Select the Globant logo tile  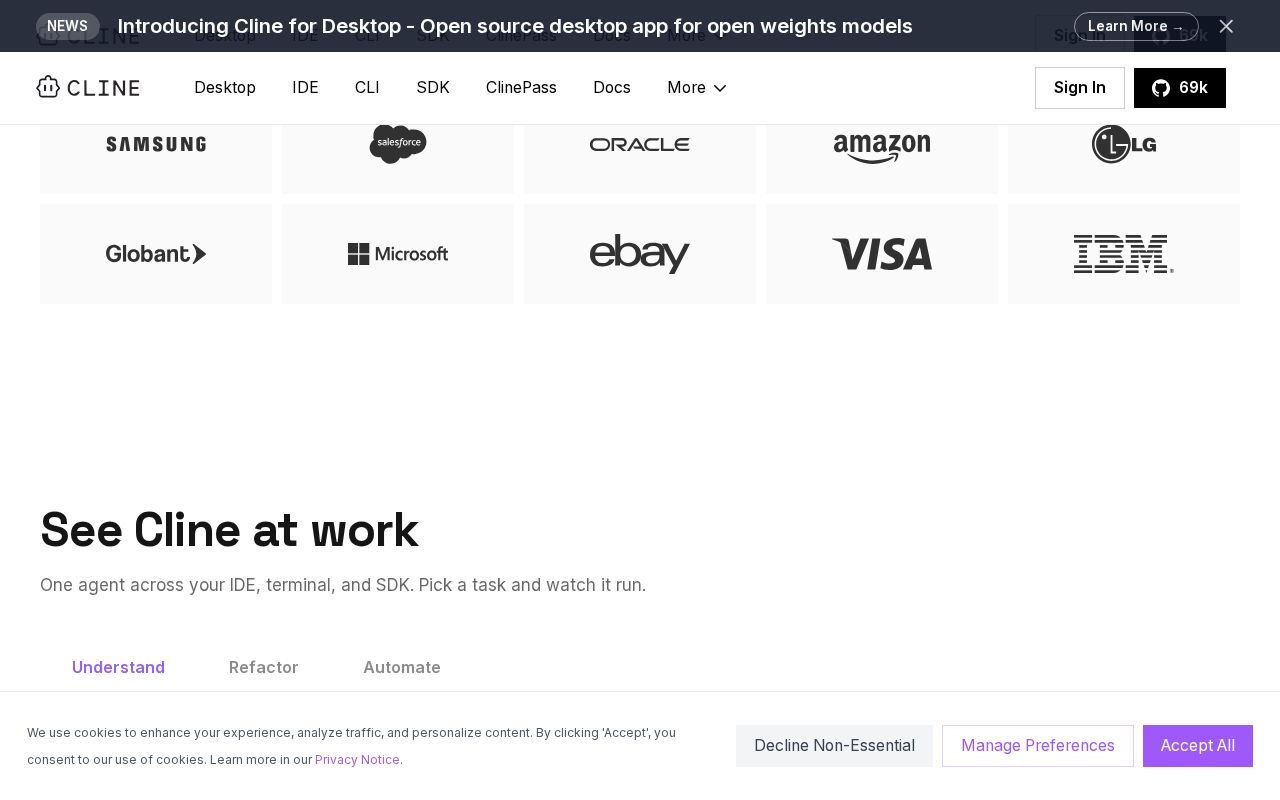[x=156, y=254]
